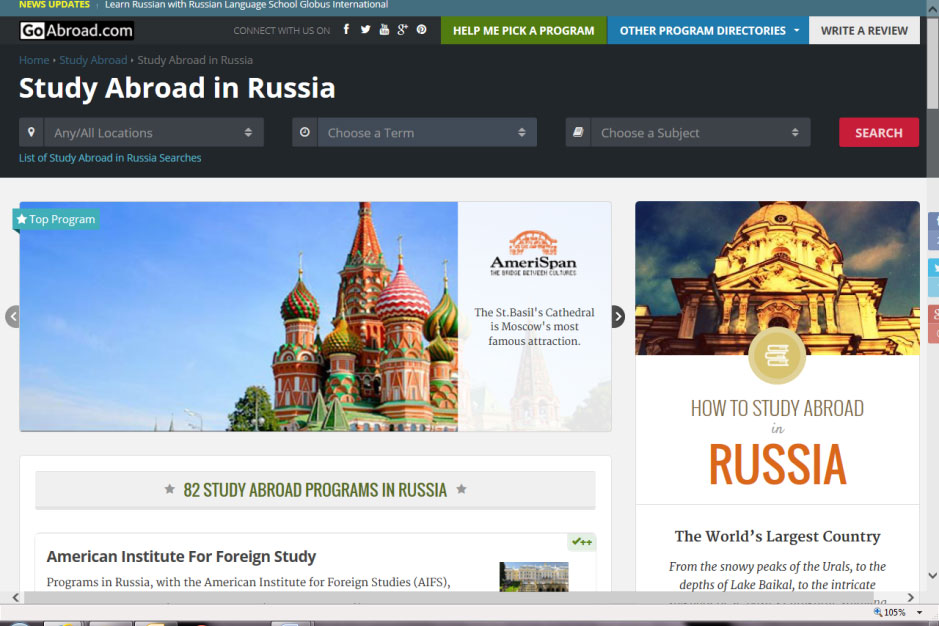The height and width of the screenshot is (626, 939).
Task: Click the horizontal scrollbar left arrow
Action: tap(16, 597)
